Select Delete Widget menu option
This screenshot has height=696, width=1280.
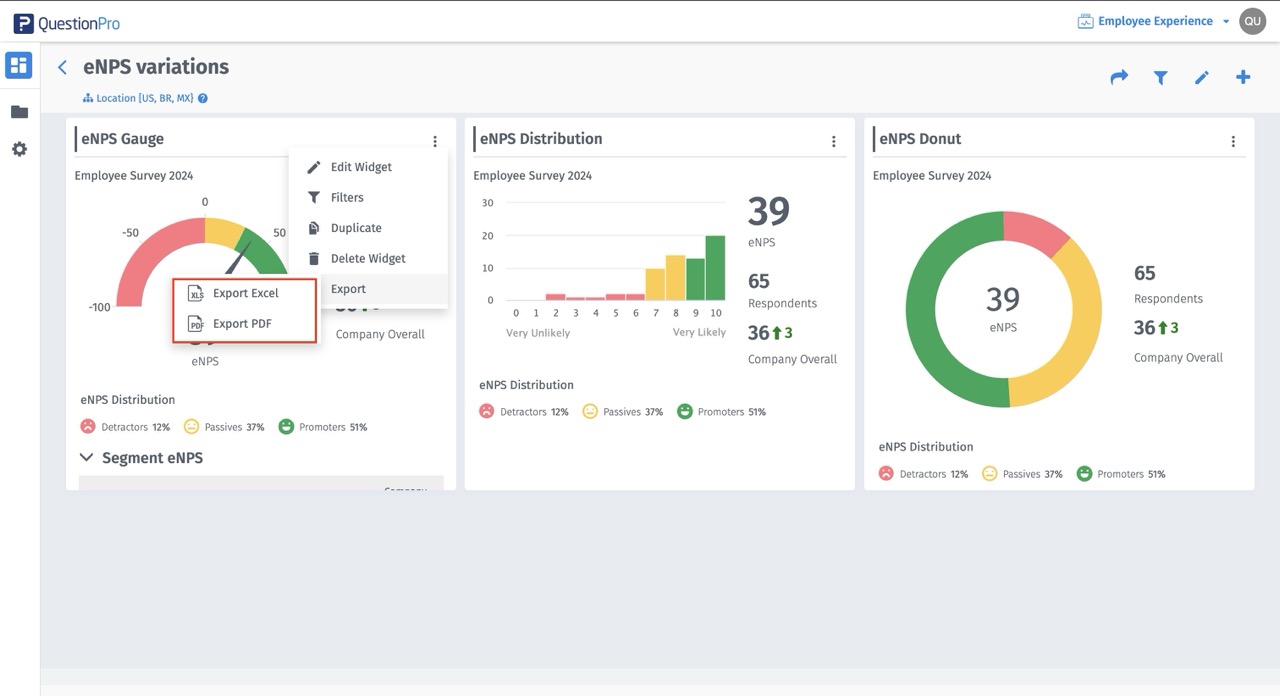point(367,258)
